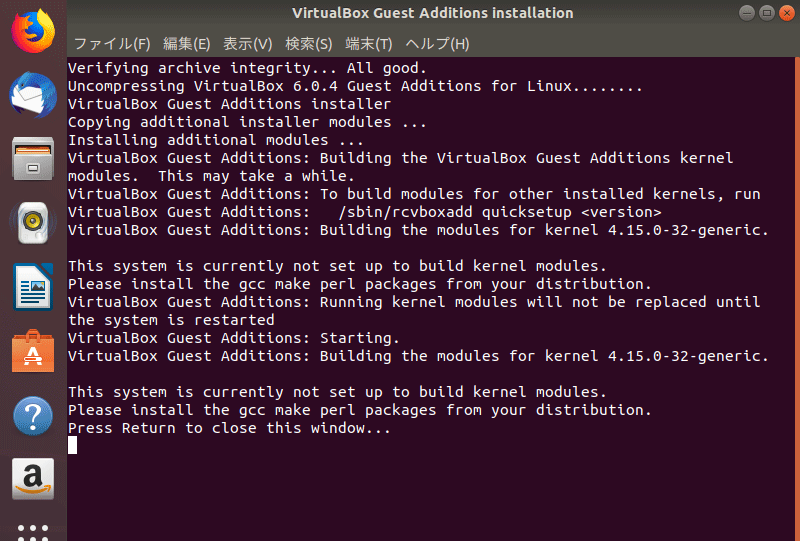Open the ファイル(F) menu
The height and width of the screenshot is (541, 800).
click(112, 44)
